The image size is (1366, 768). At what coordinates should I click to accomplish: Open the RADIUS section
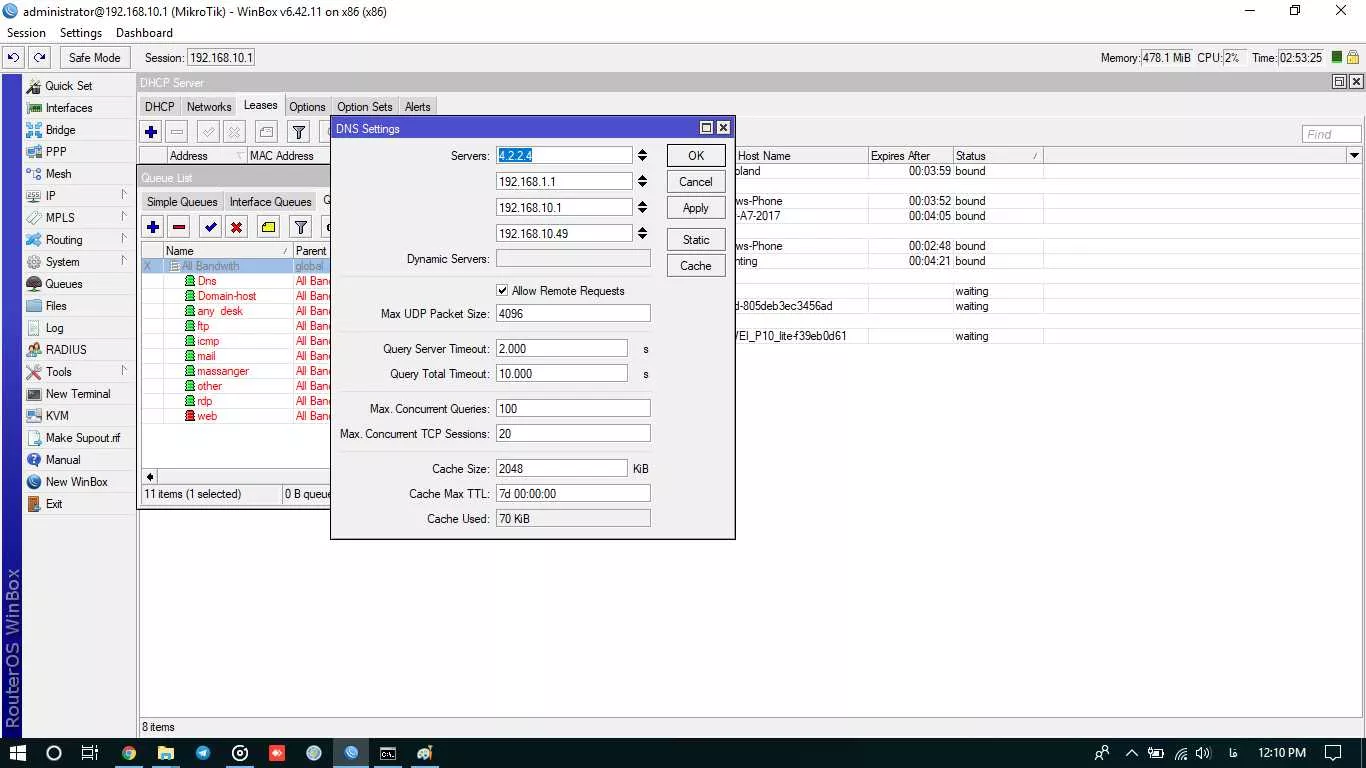pos(66,350)
